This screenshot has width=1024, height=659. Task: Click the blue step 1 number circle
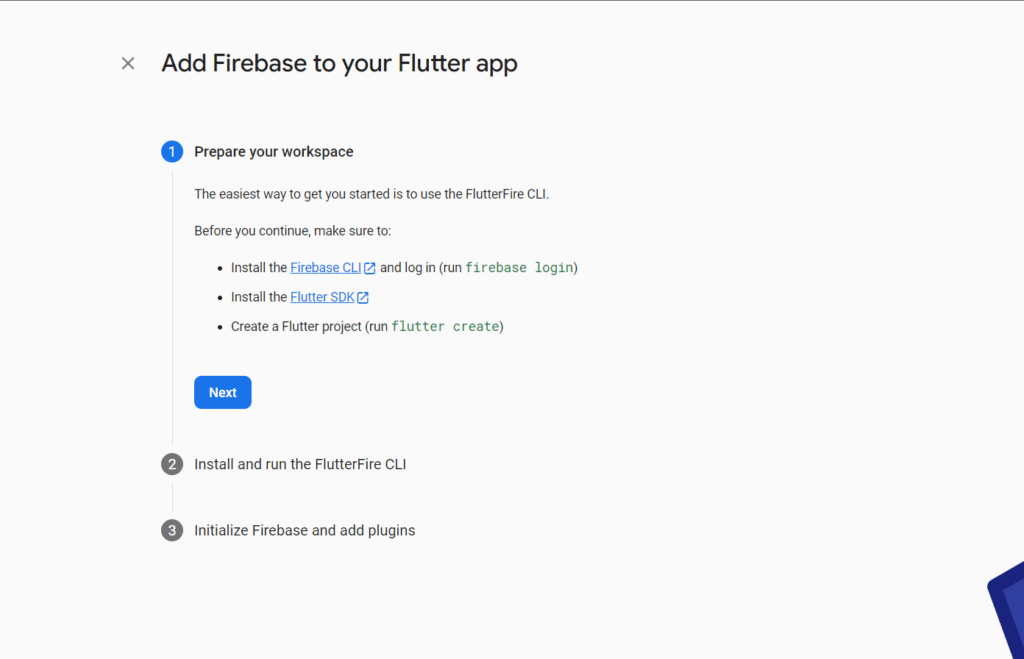click(172, 152)
